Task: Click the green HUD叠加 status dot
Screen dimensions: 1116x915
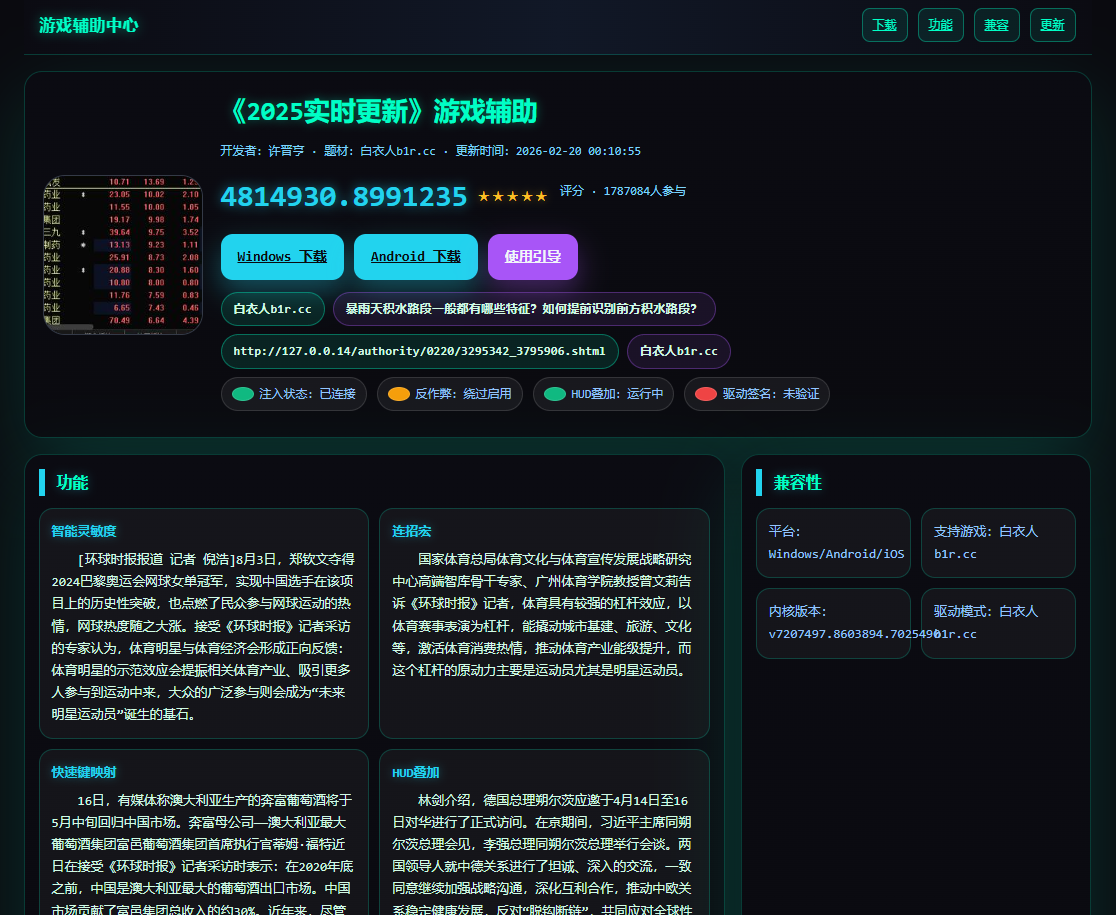Action: [x=555, y=394]
